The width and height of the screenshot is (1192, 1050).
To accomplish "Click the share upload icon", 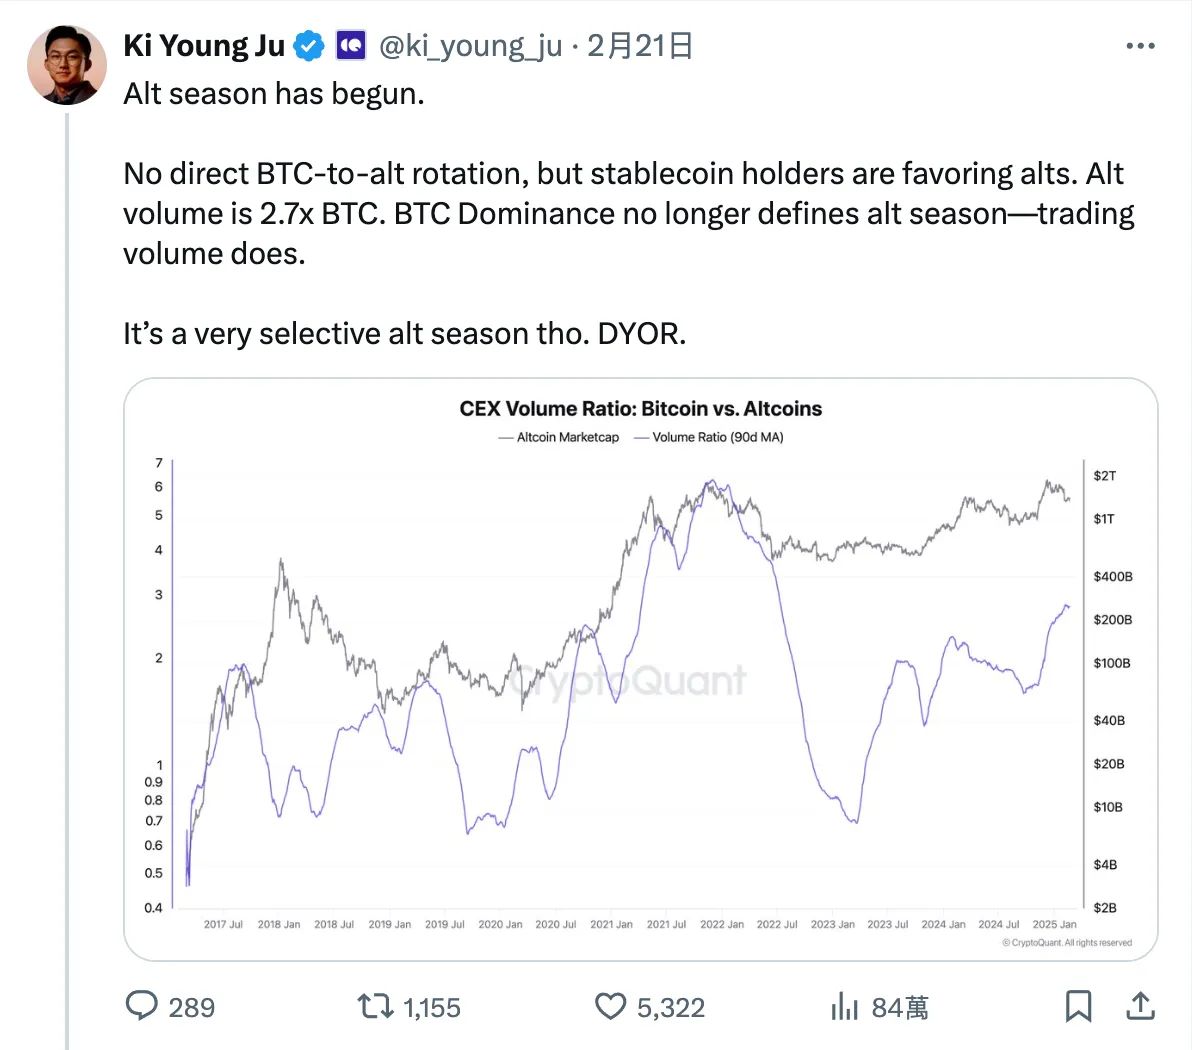I will click(x=1140, y=1005).
